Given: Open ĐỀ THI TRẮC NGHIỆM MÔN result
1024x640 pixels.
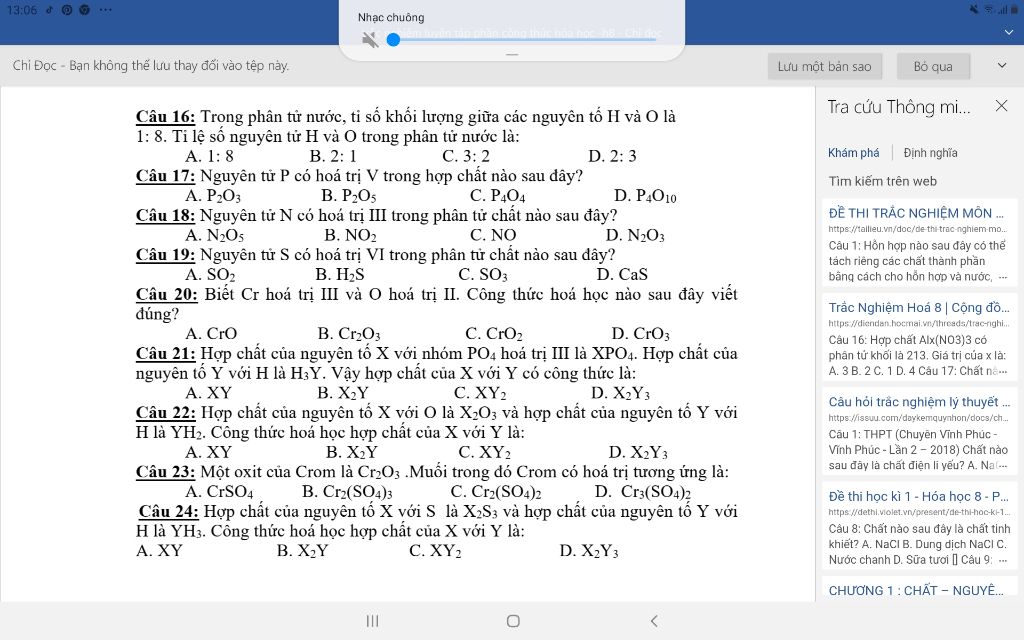Looking at the screenshot, I should pos(916,213).
